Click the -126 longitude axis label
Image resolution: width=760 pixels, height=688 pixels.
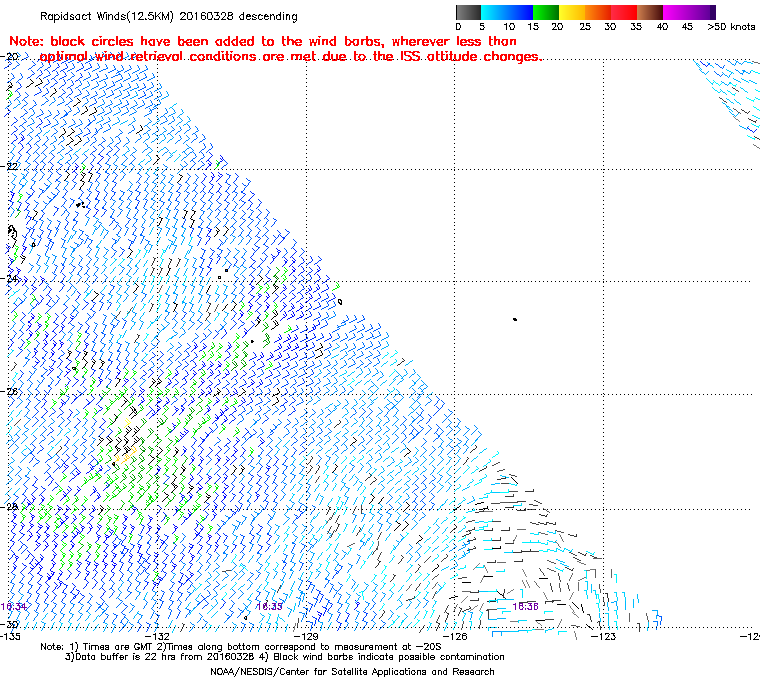(455, 636)
